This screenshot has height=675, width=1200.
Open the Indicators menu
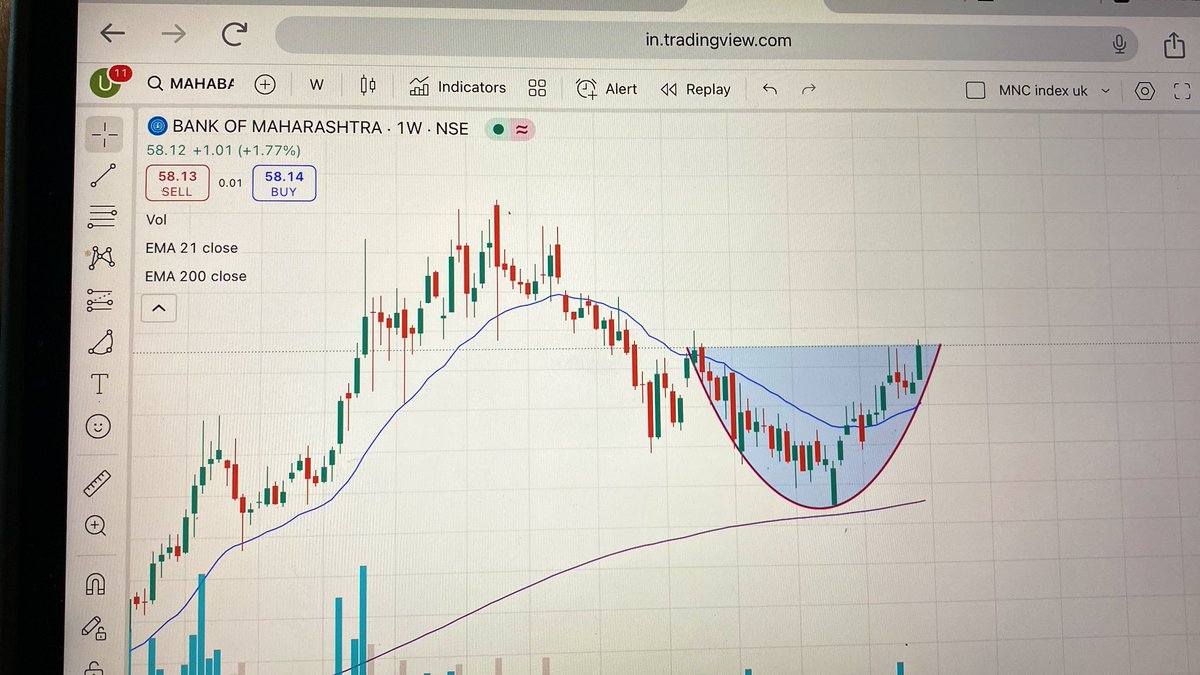point(458,87)
